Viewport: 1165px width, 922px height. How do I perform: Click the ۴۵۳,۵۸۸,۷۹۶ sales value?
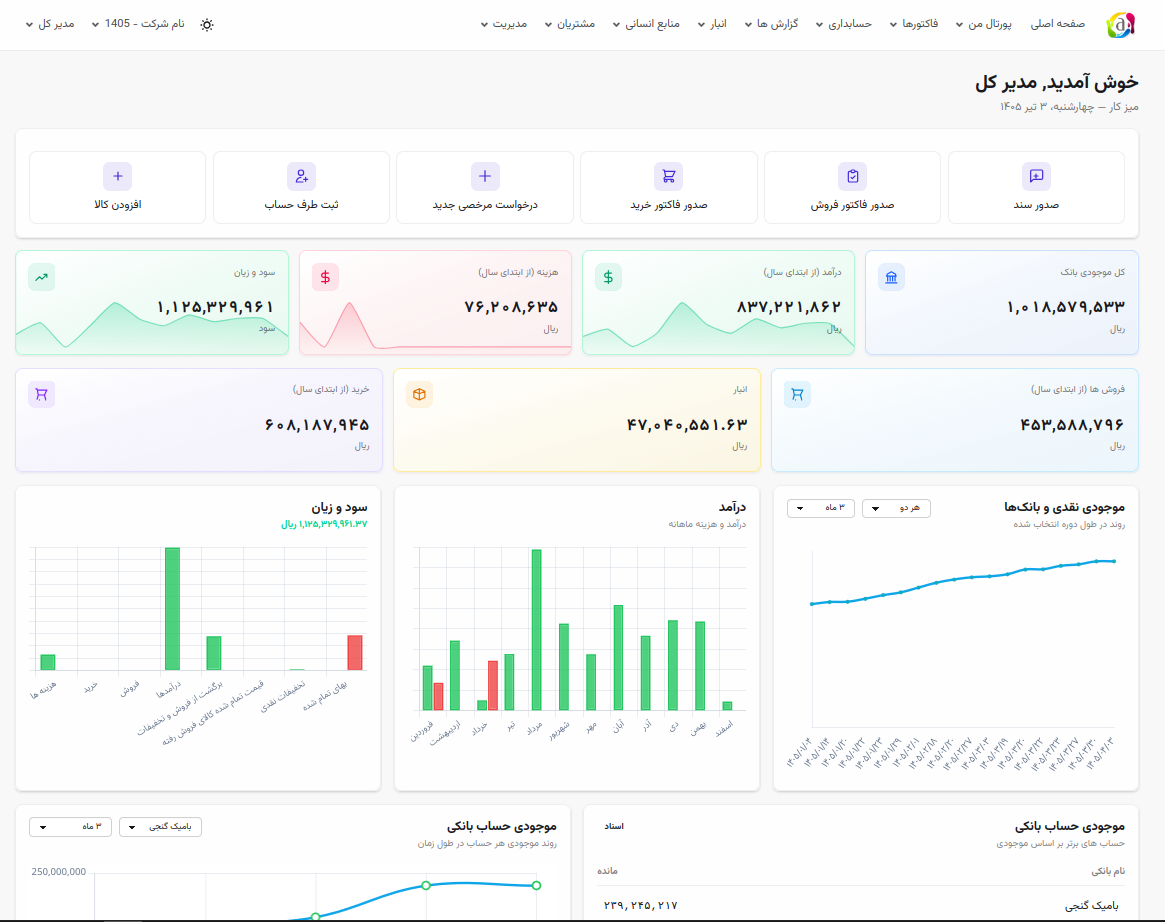click(x=1071, y=425)
